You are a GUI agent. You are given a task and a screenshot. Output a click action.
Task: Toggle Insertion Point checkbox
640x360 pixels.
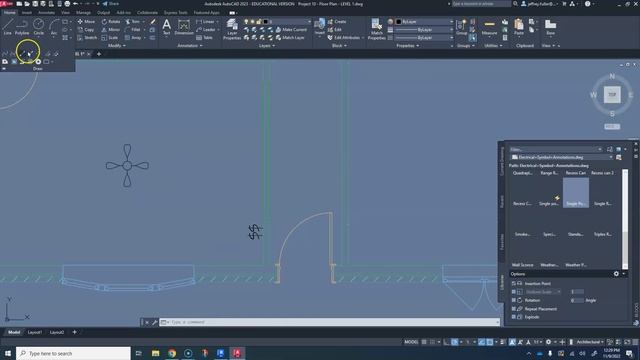(514, 283)
